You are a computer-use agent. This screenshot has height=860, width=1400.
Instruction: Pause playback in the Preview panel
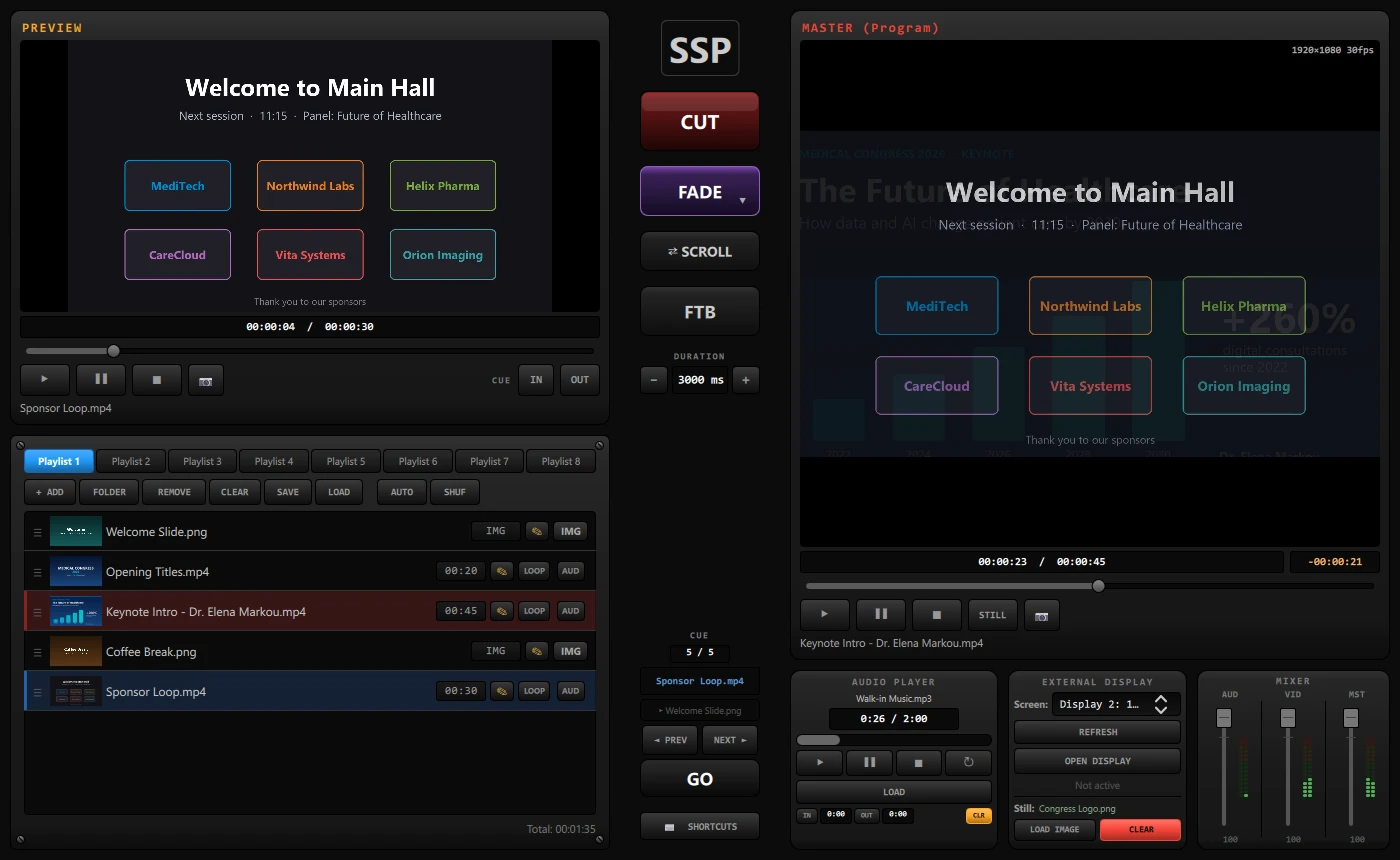101,380
